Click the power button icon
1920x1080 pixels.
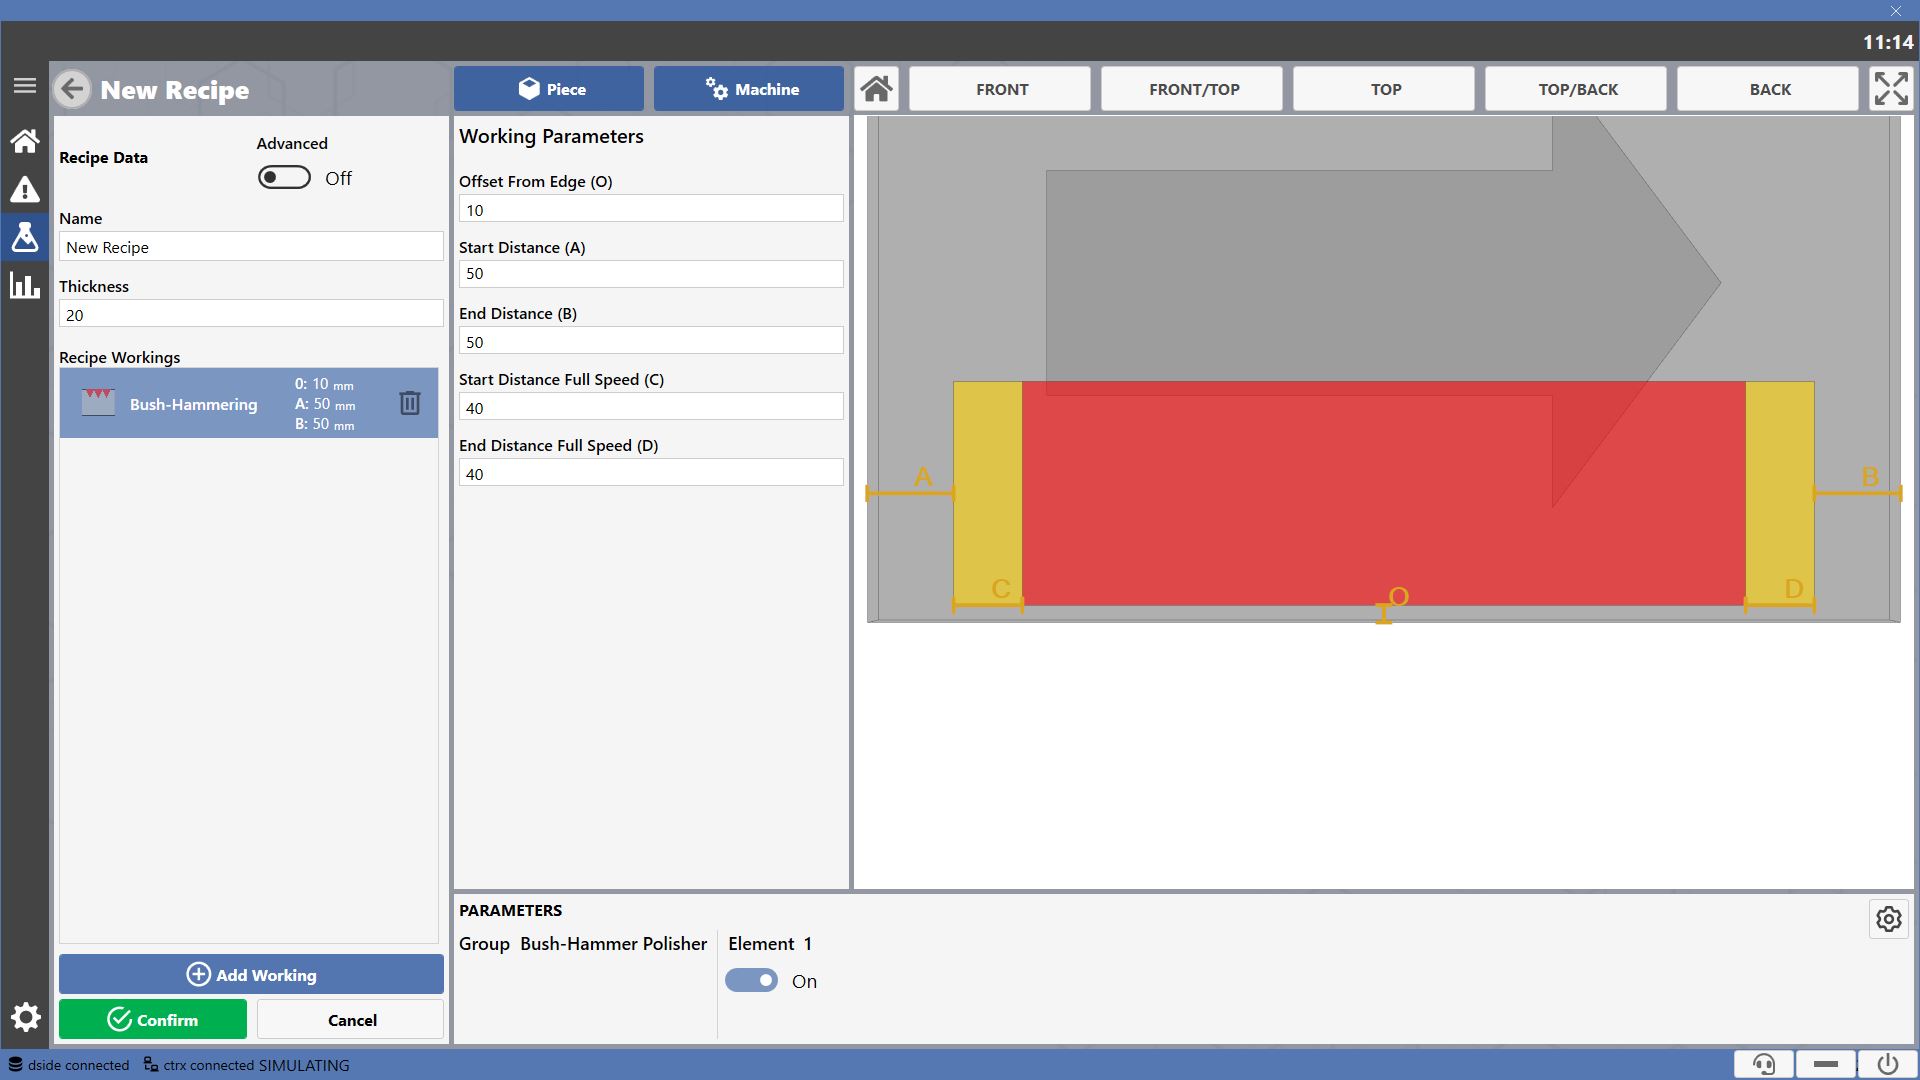coord(1888,1064)
